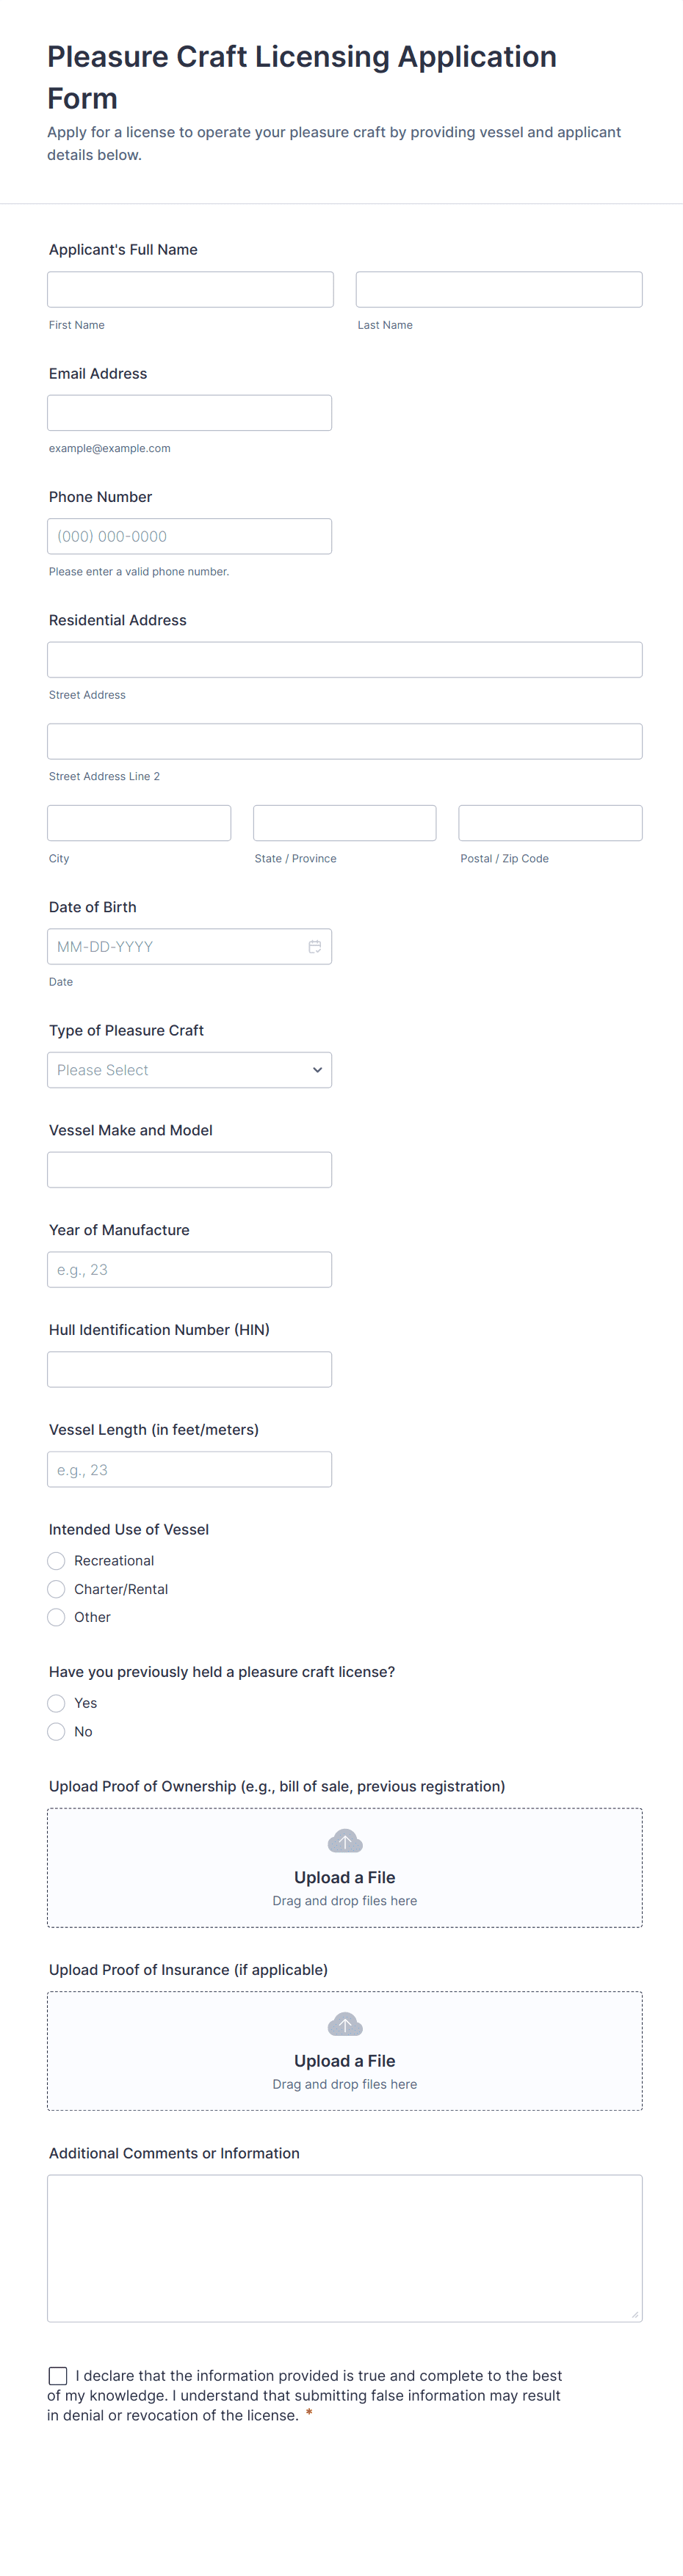
Task: Choose Other for intended vessel use
Action: click(x=57, y=1617)
